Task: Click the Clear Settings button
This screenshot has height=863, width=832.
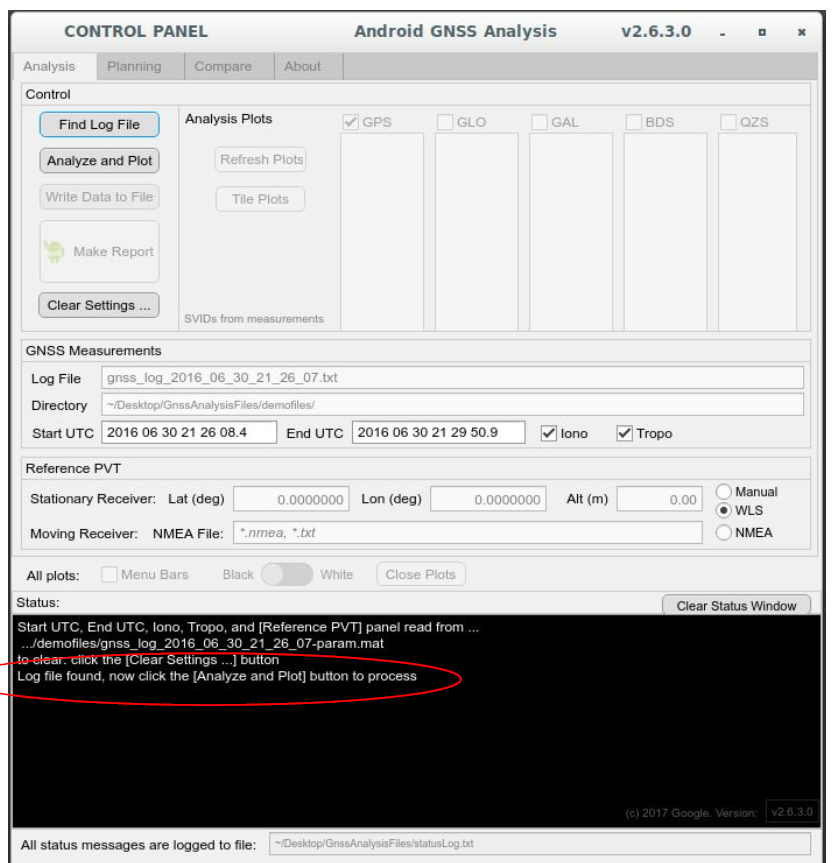Action: [99, 306]
